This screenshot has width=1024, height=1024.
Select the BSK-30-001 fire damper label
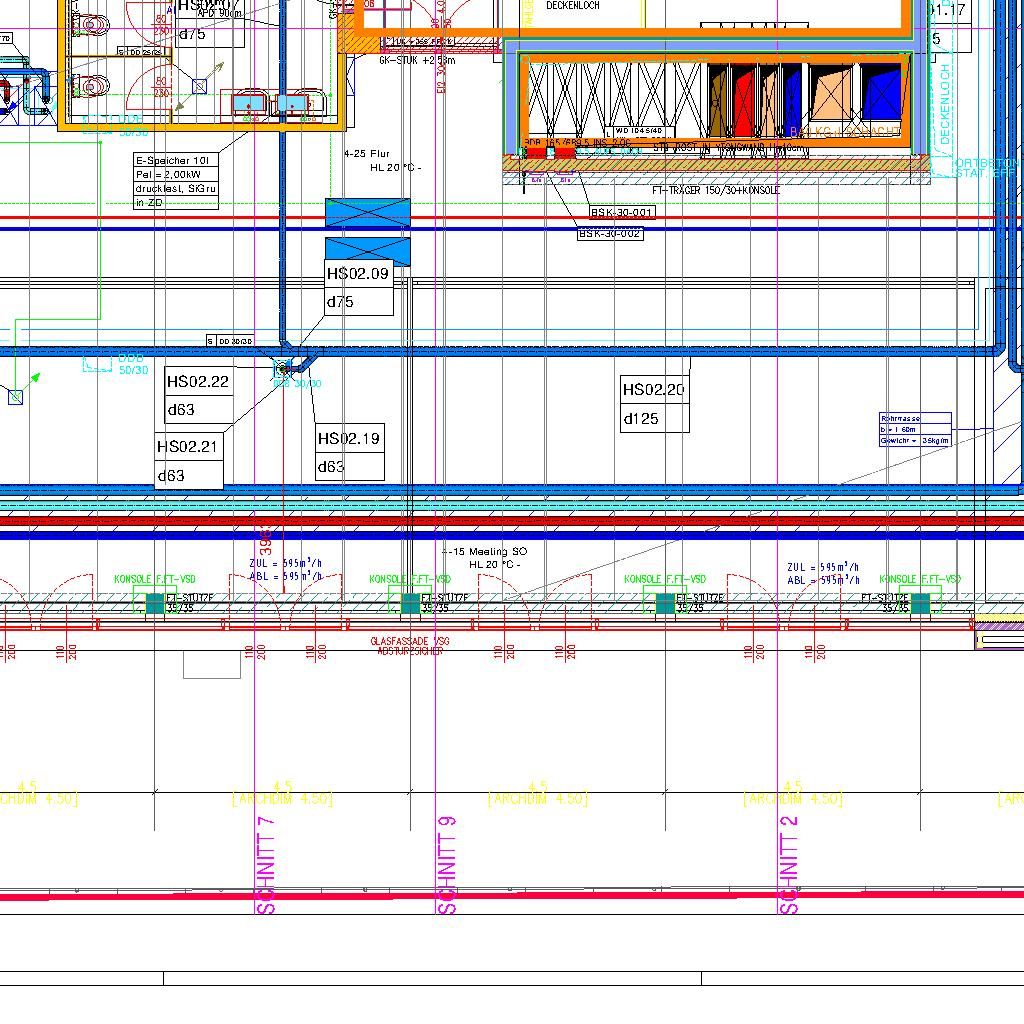point(621,213)
